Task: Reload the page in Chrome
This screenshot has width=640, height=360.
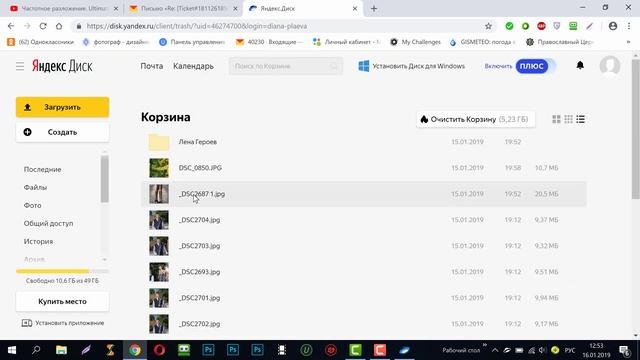Action: coord(43,26)
